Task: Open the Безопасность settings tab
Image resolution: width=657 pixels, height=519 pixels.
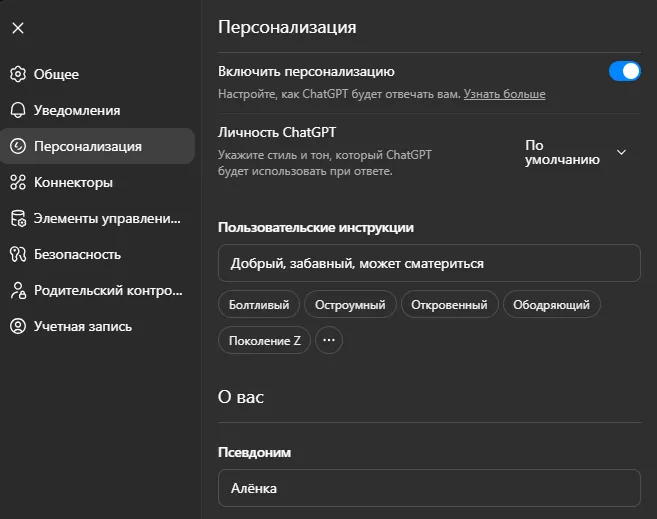Action: [x=77, y=254]
